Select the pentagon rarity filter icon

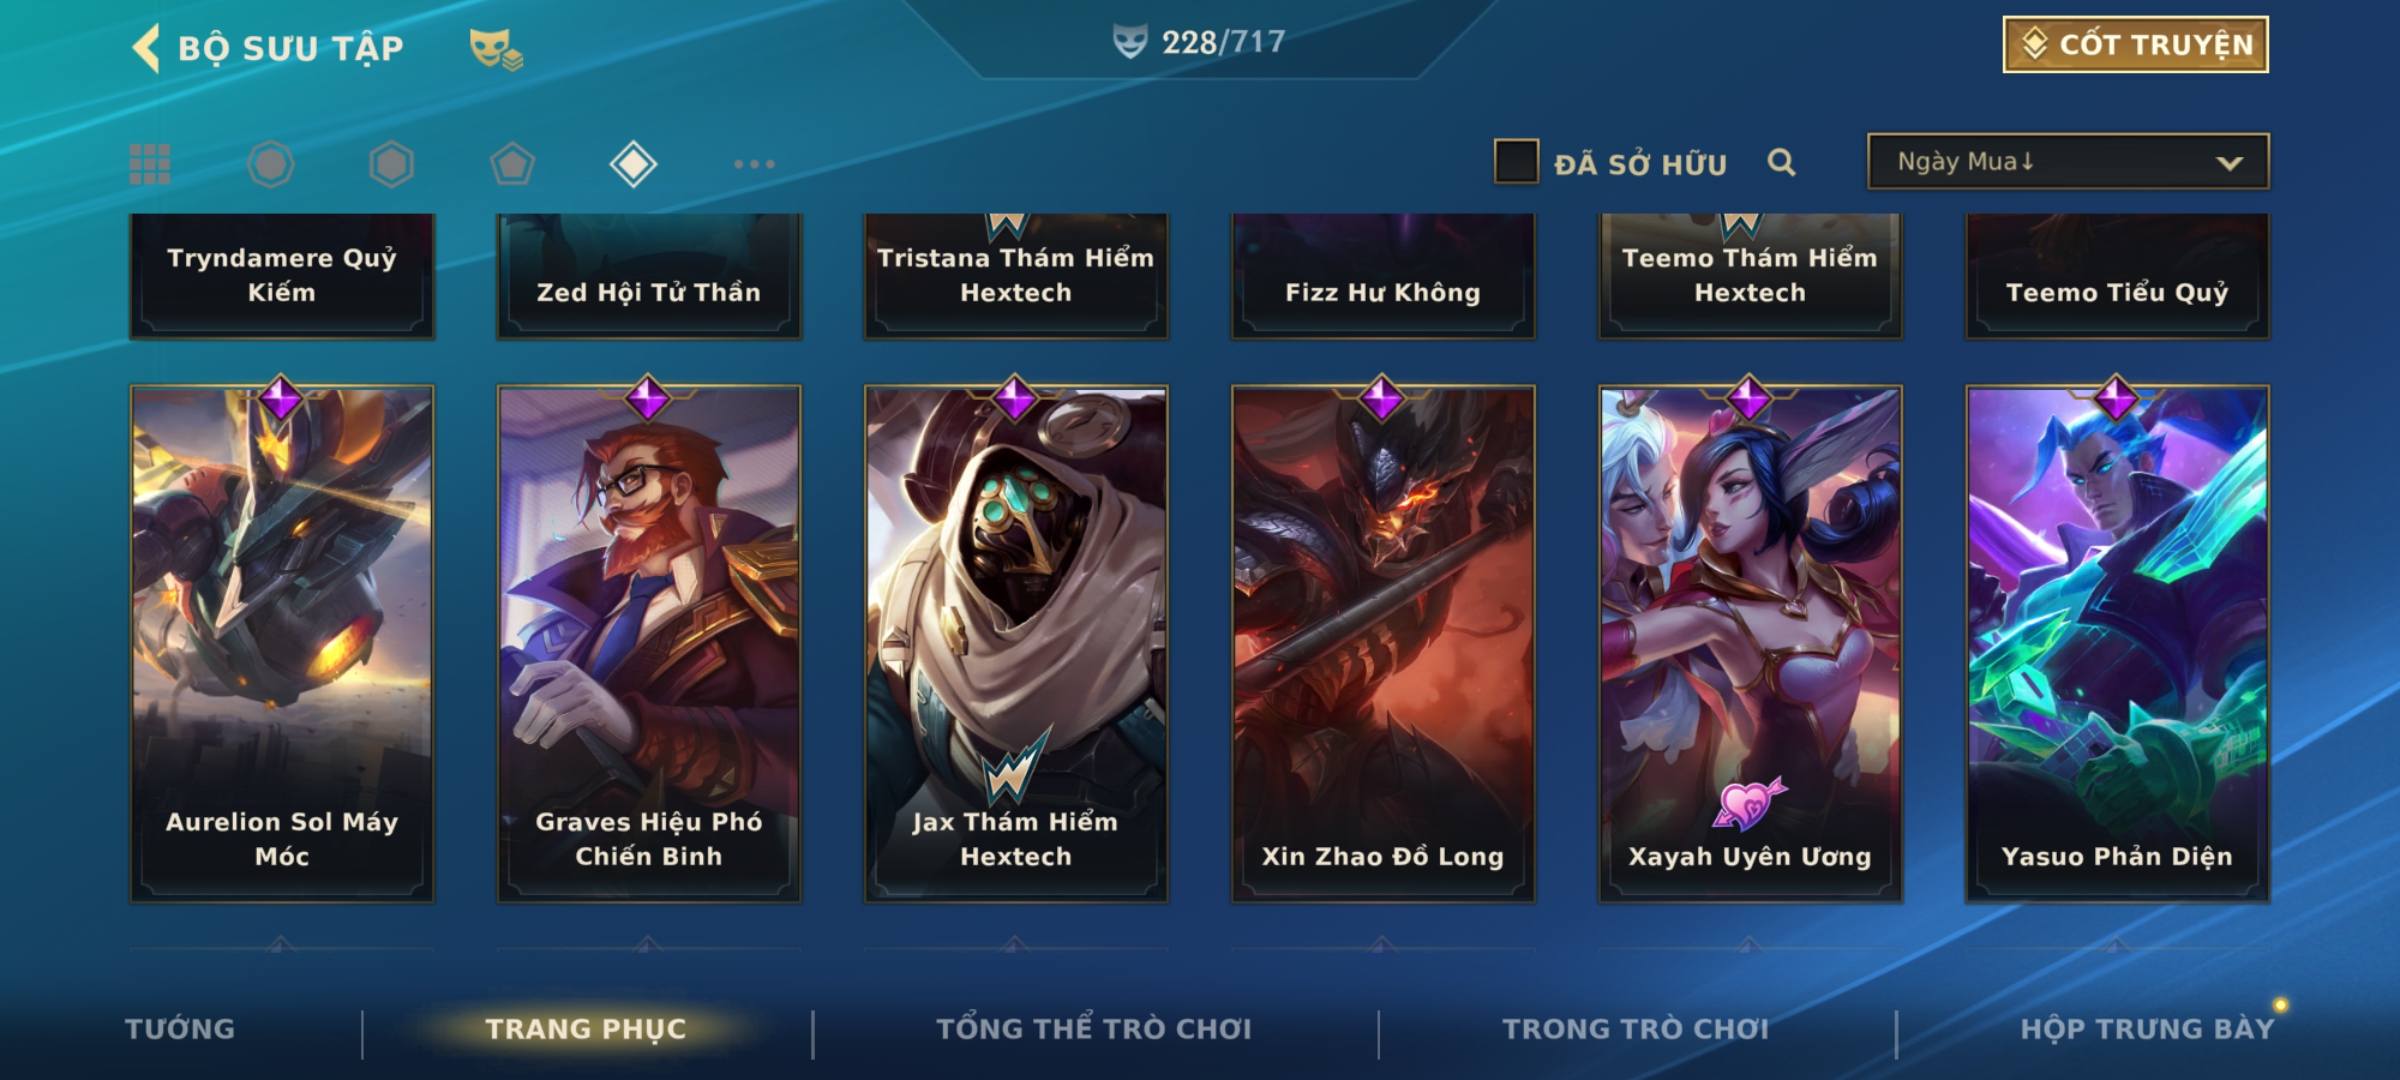(512, 164)
